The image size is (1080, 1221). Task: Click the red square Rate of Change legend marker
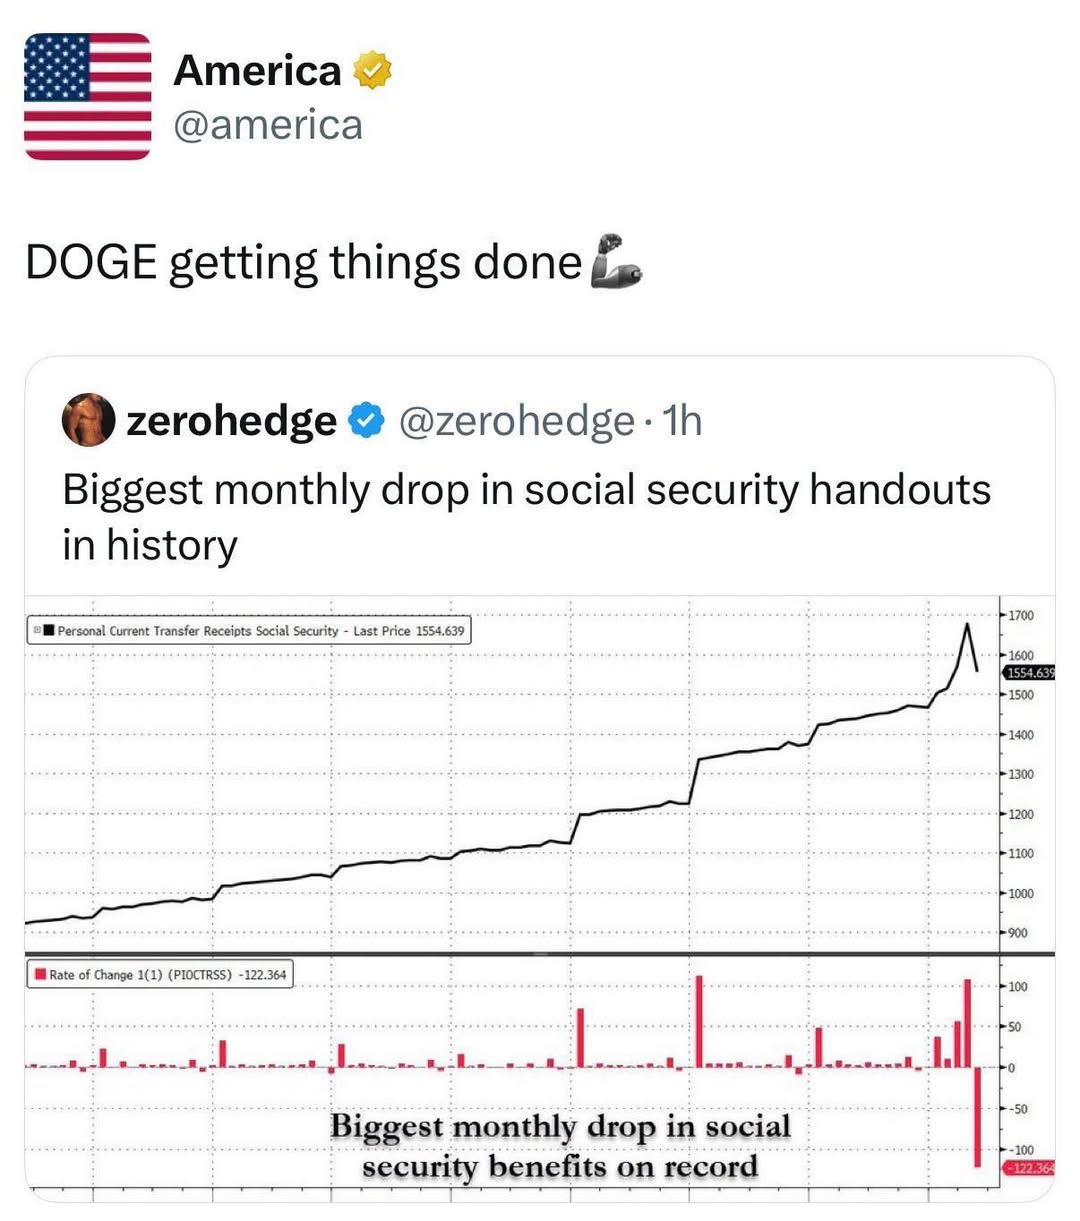(x=40, y=974)
